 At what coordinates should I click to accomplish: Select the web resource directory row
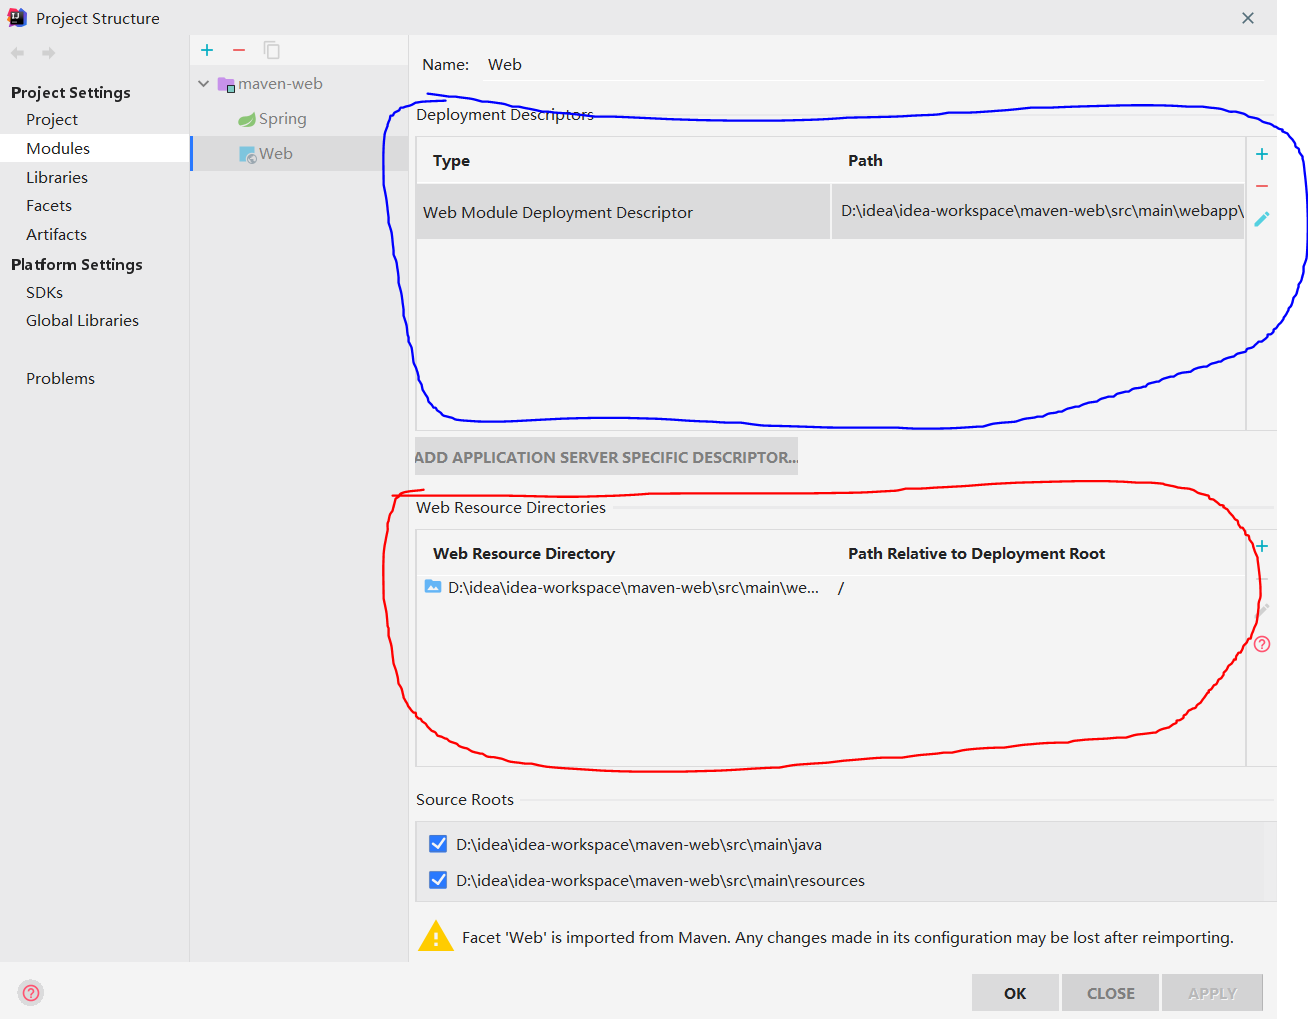pos(831,588)
